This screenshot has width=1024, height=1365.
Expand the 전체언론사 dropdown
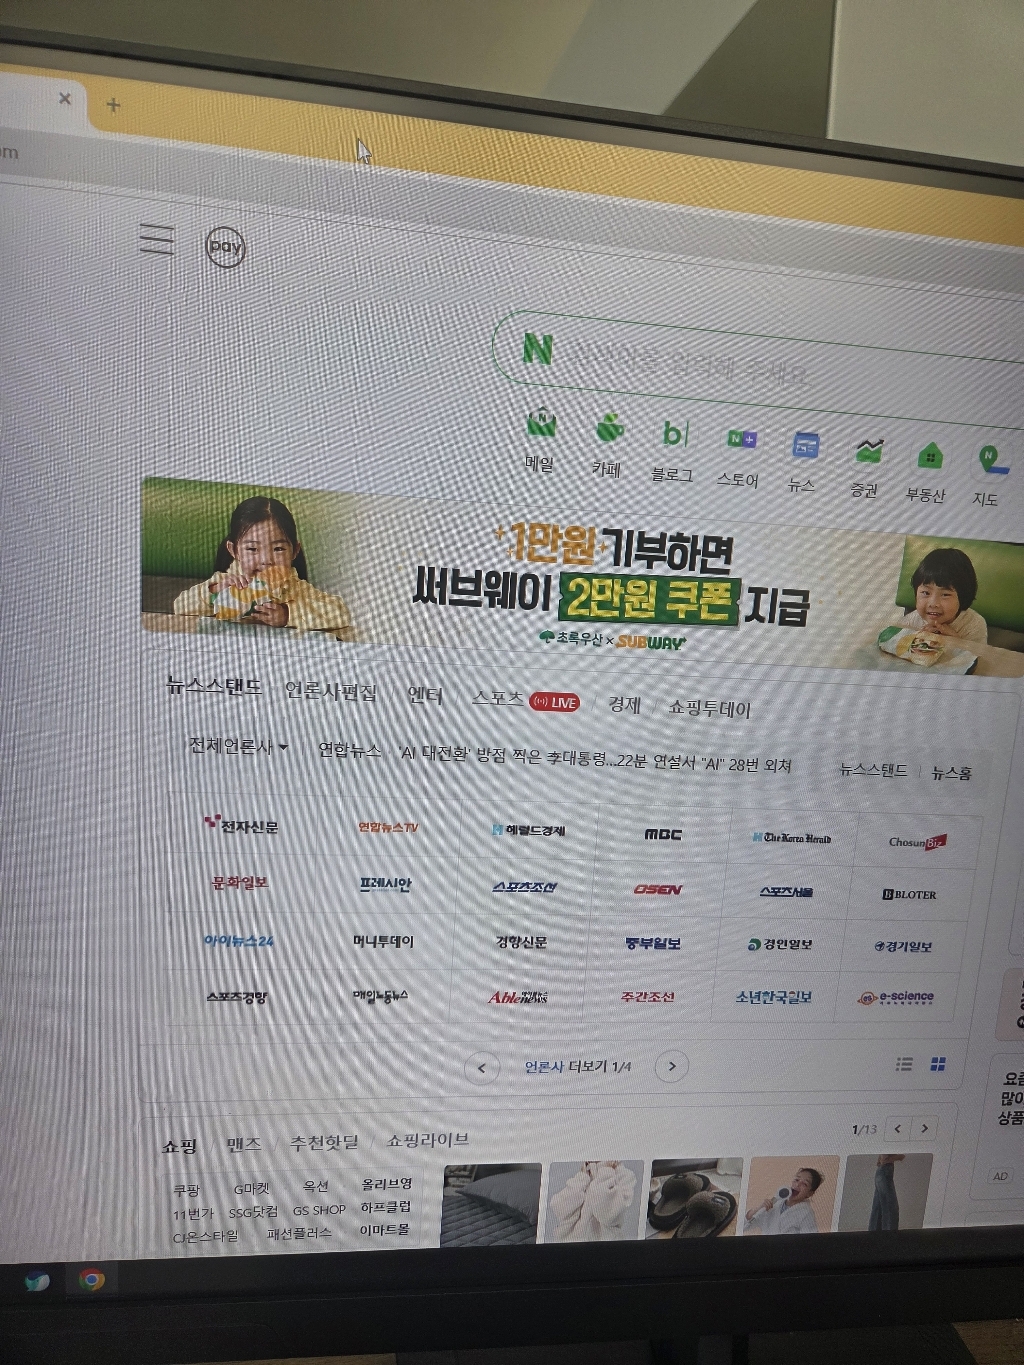[x=238, y=746]
